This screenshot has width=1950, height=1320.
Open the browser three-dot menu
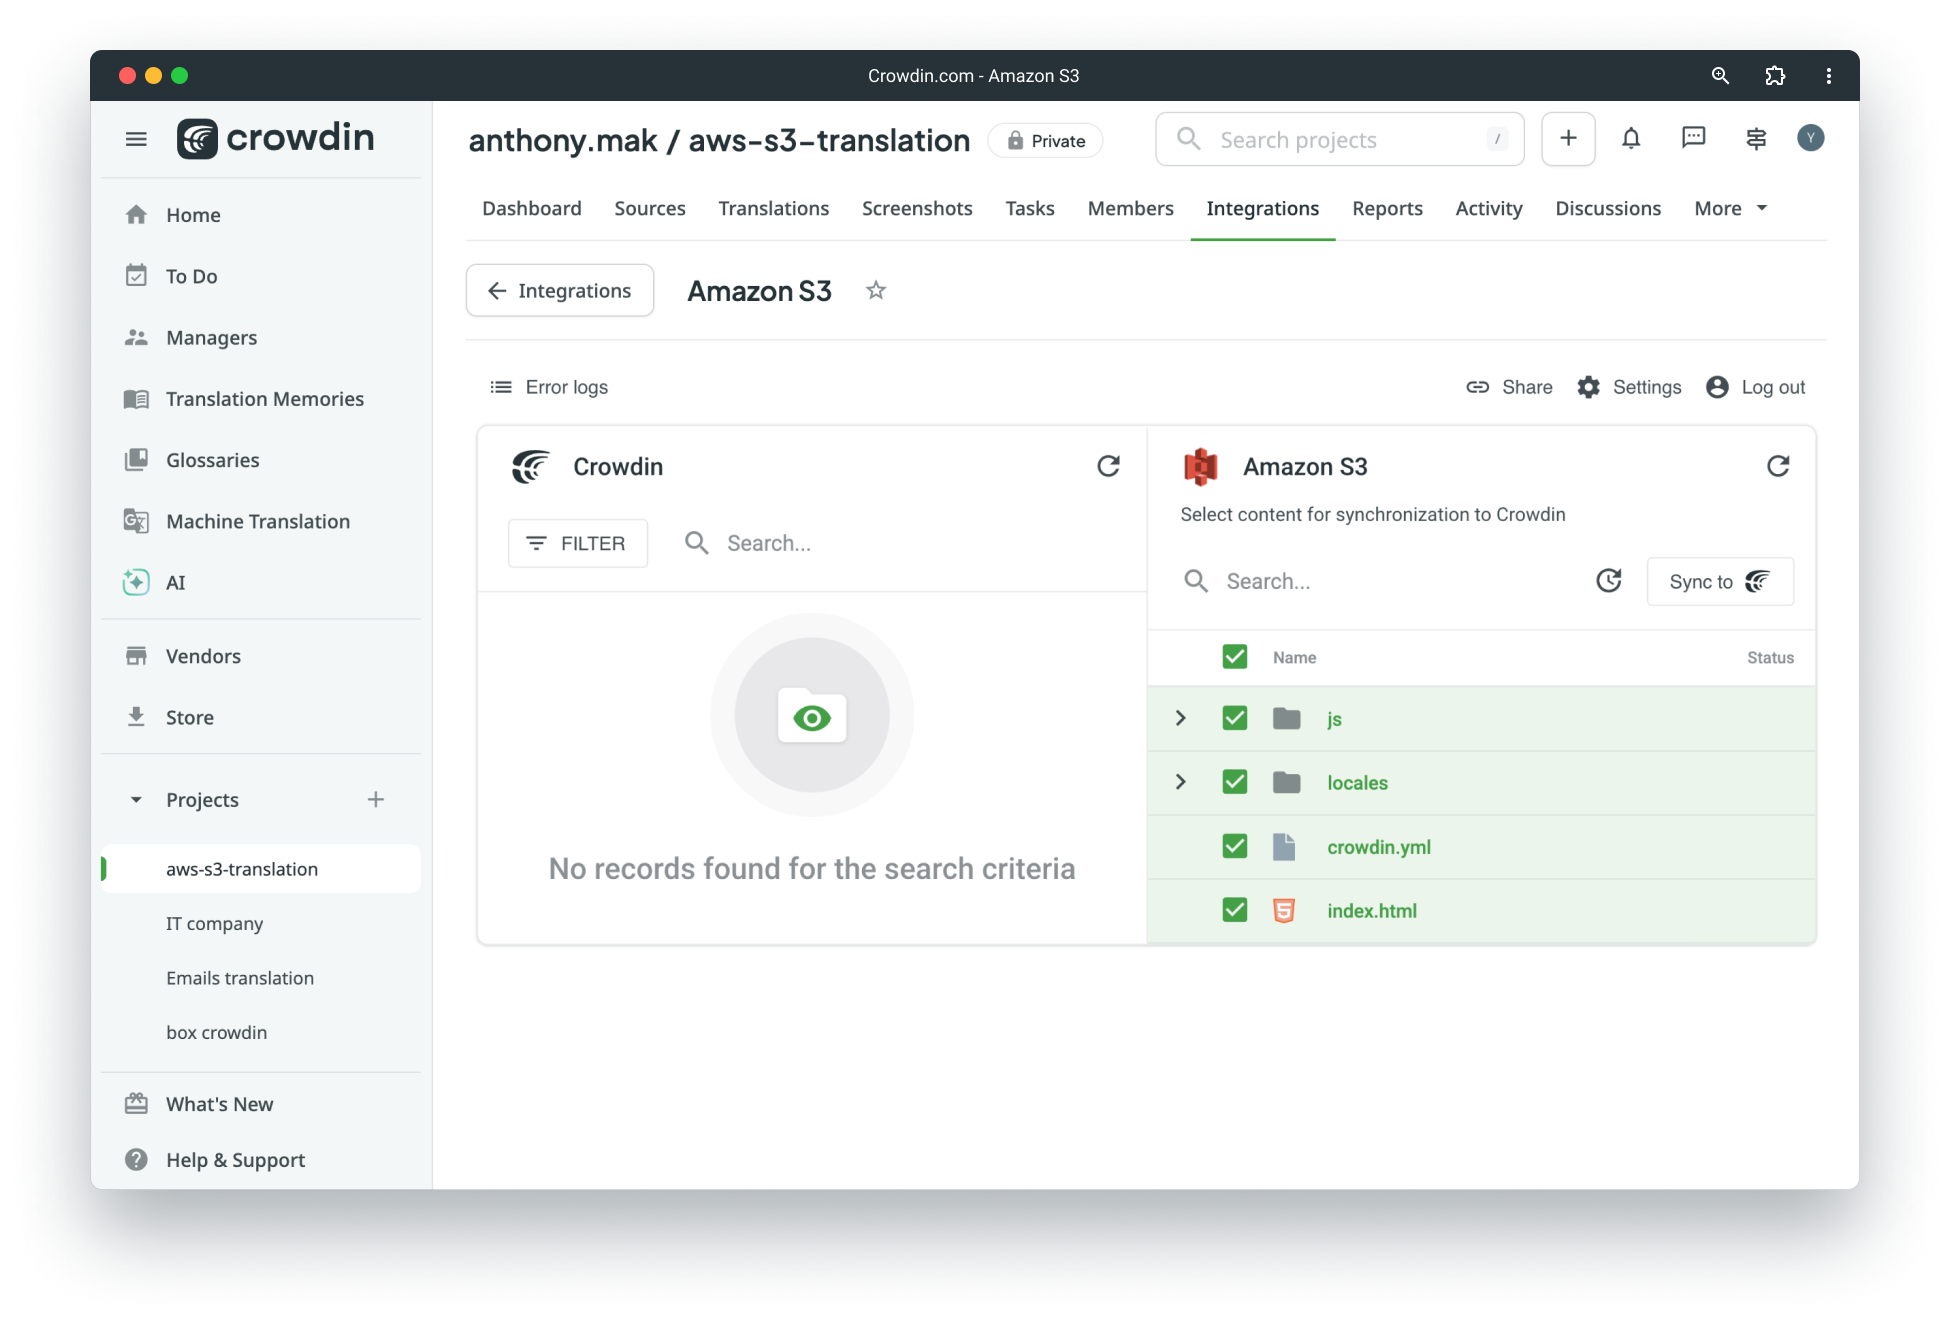point(1829,76)
